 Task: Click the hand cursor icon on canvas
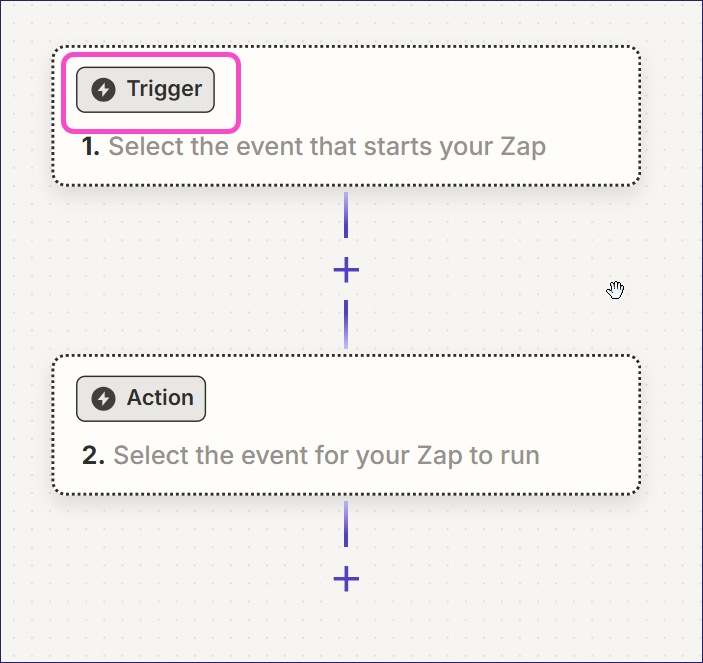click(x=615, y=290)
